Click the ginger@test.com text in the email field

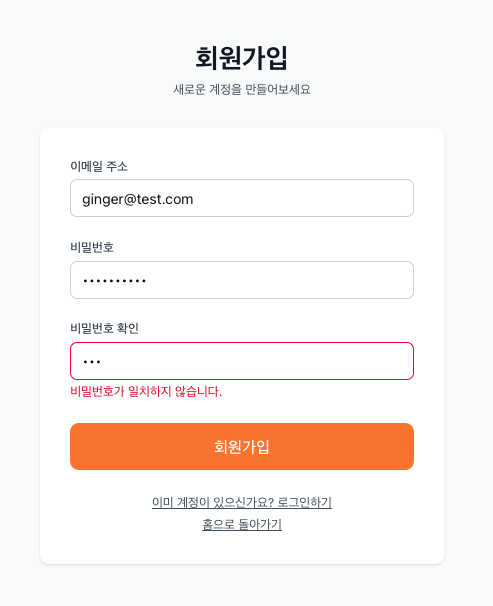tap(138, 199)
